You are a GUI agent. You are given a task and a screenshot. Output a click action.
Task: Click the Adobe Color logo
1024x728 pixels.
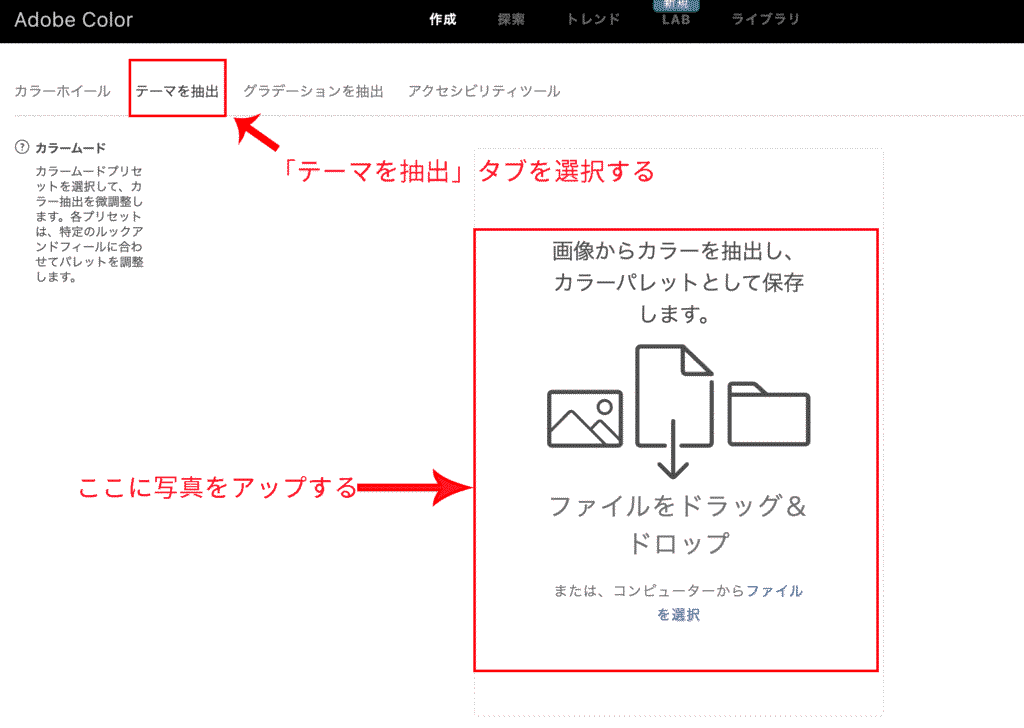pyautogui.click(x=73, y=20)
